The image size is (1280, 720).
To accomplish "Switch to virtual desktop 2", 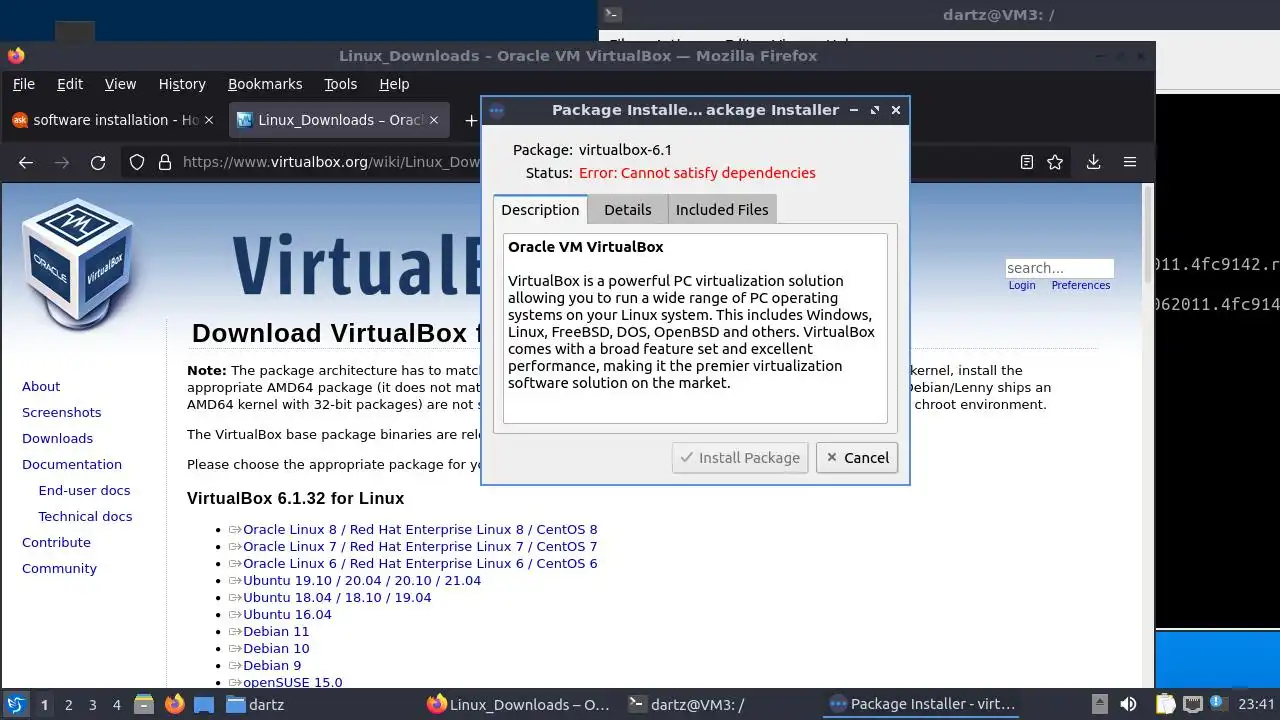I will (68, 705).
